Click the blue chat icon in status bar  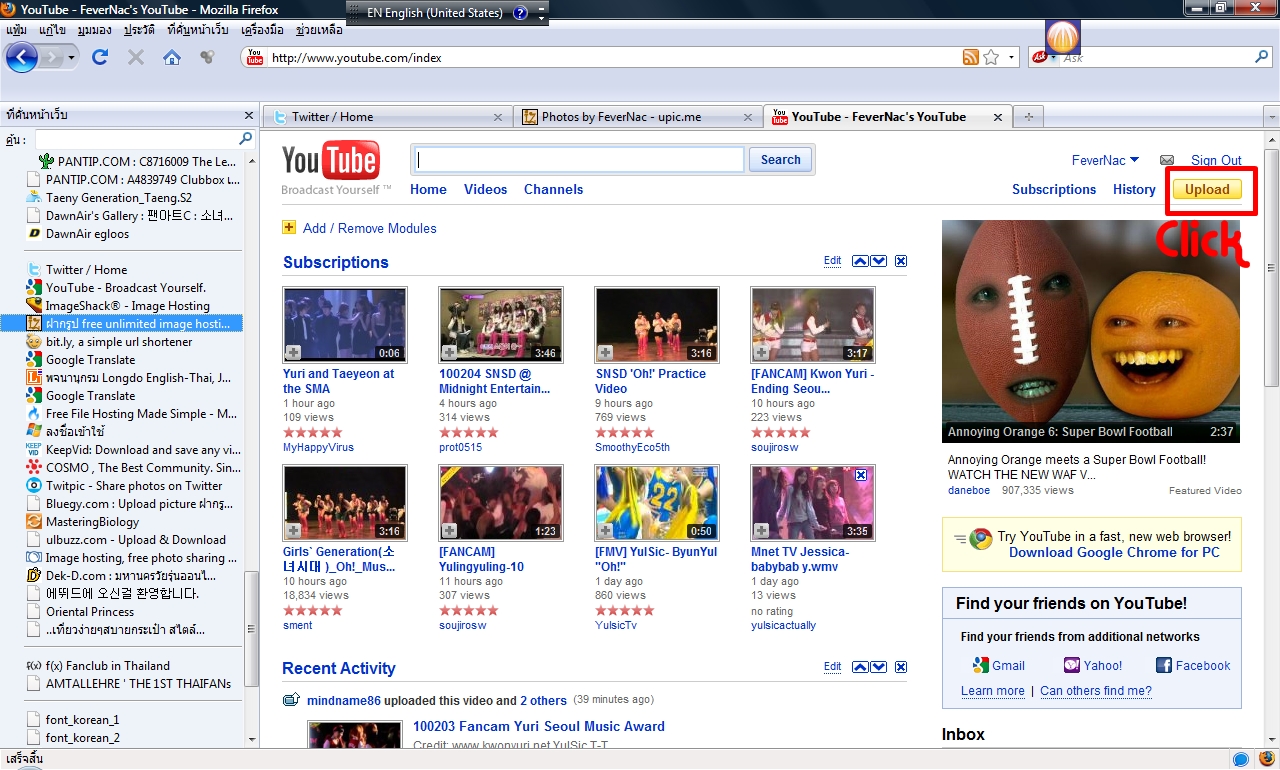pyautogui.click(x=1241, y=759)
